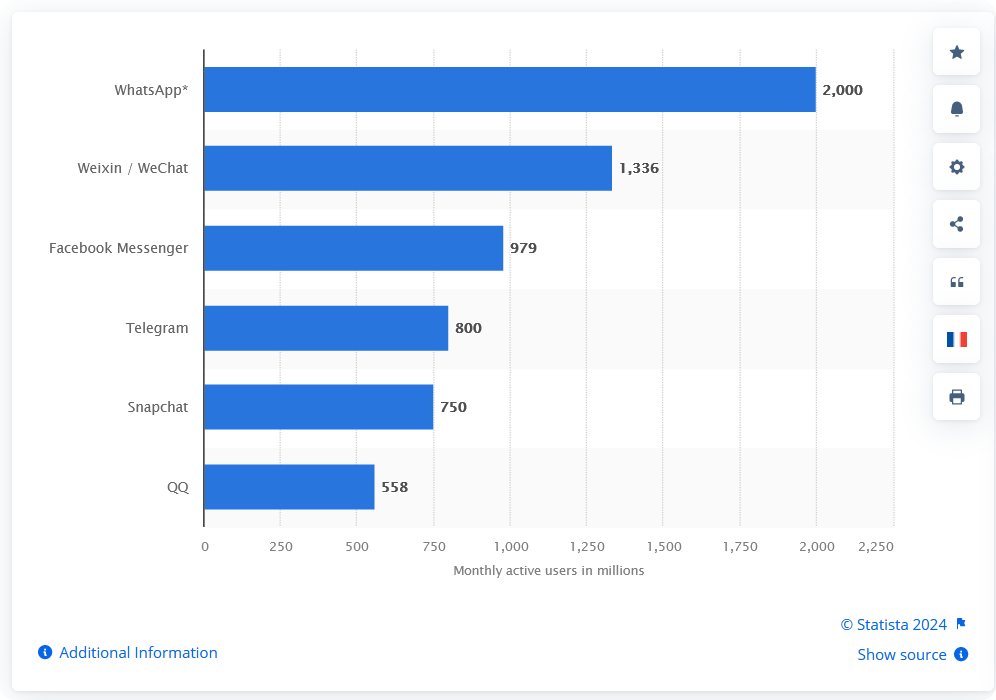The image size is (996, 700).
Task: Click the star favorite icon
Action: pos(957,52)
